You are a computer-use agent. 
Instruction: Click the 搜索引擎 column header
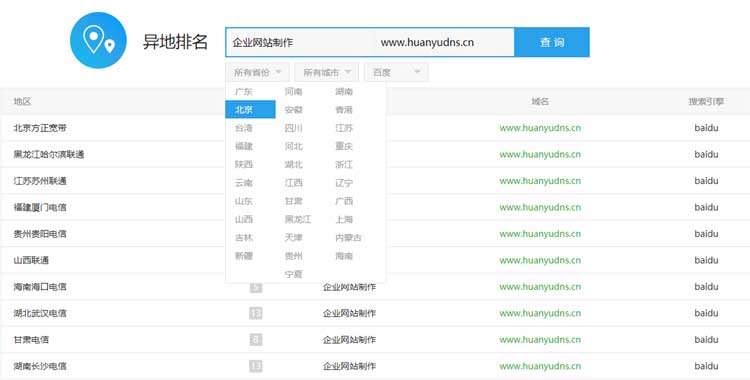coord(706,101)
